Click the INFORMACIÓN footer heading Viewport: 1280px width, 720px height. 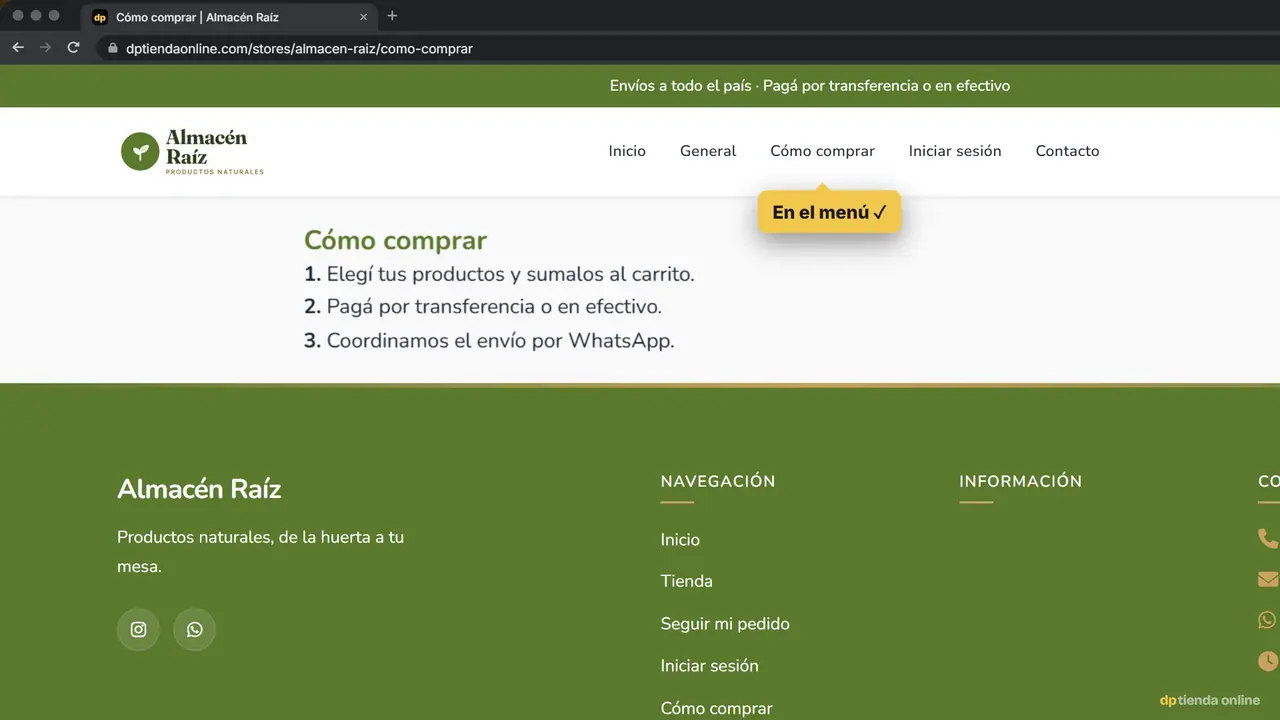pyautogui.click(x=1020, y=481)
